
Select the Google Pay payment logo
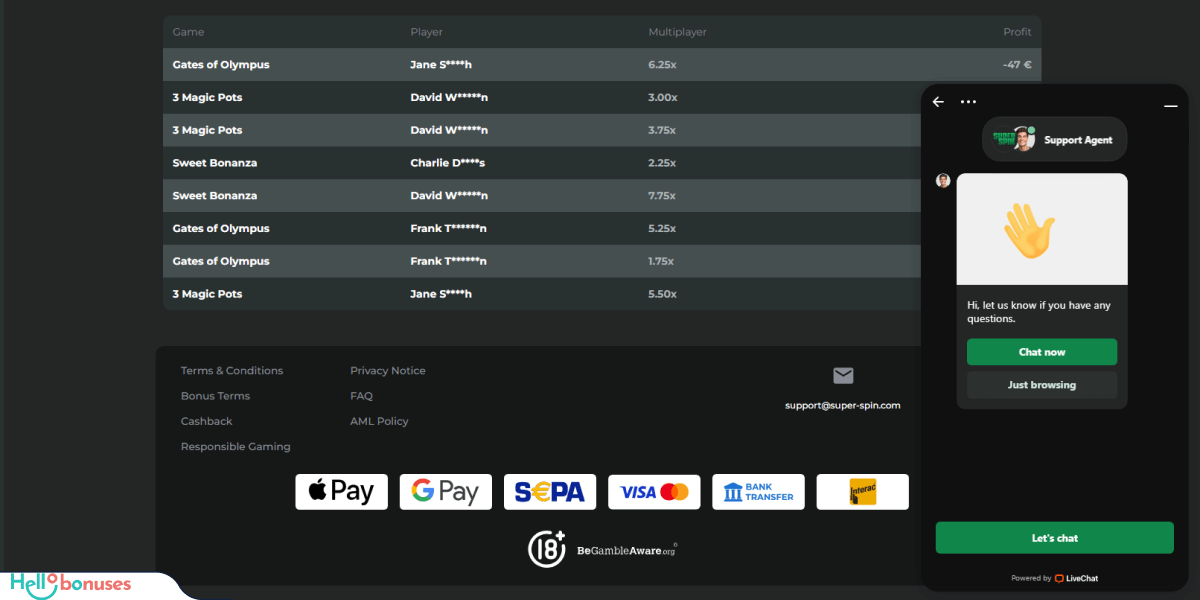[x=446, y=492]
